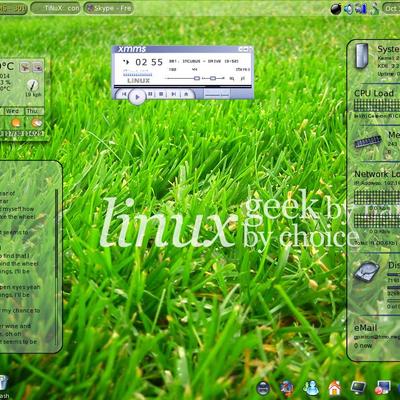The height and width of the screenshot is (400, 400).
Task: Open the clock date showing Oct
Action: point(391,8)
